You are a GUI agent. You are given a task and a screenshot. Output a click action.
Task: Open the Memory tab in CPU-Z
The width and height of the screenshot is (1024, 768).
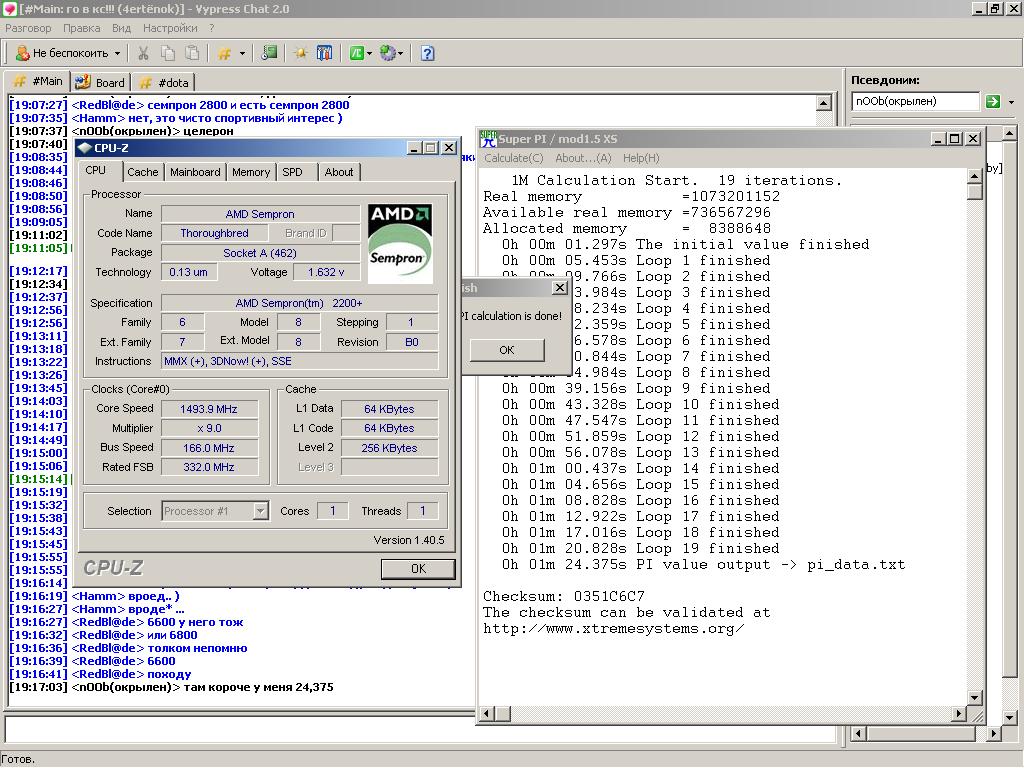(251, 172)
